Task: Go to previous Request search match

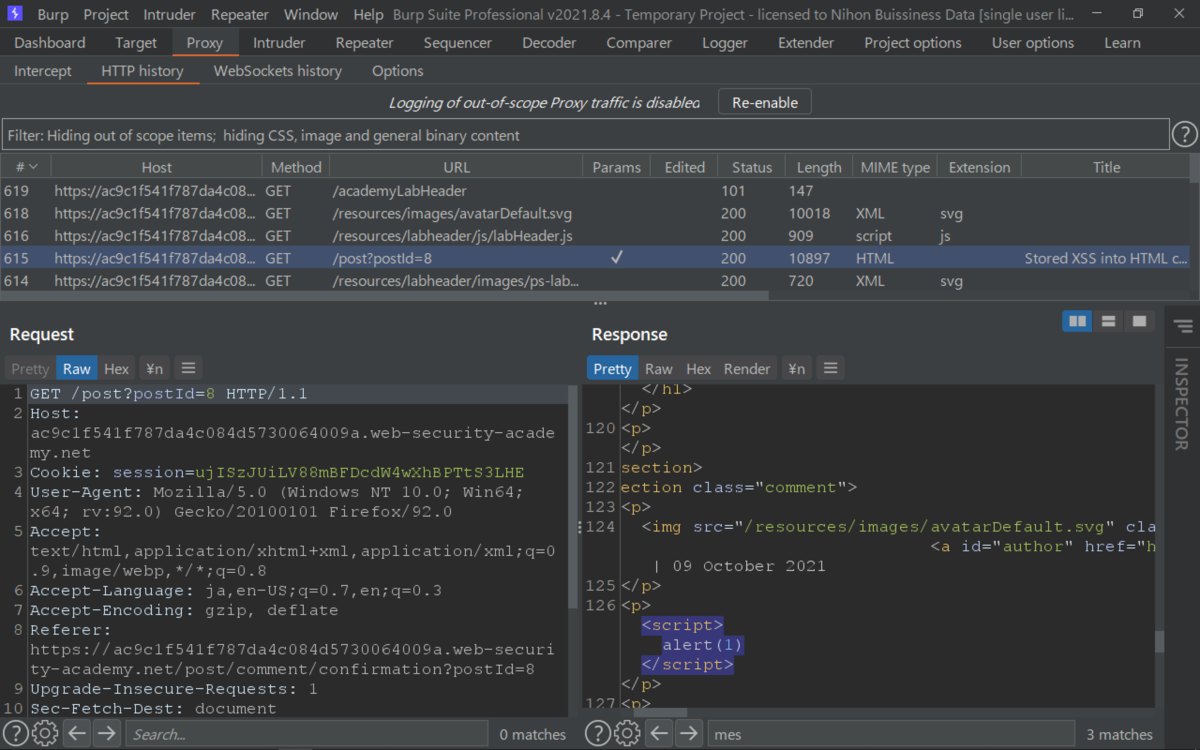Action: tap(76, 734)
